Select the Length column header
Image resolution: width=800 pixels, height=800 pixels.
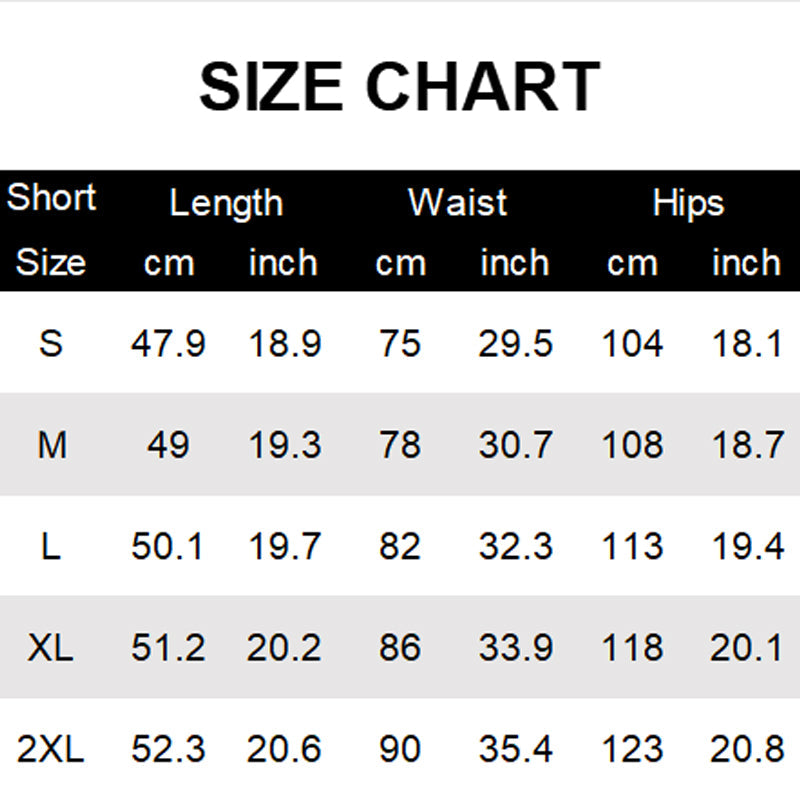(x=226, y=203)
